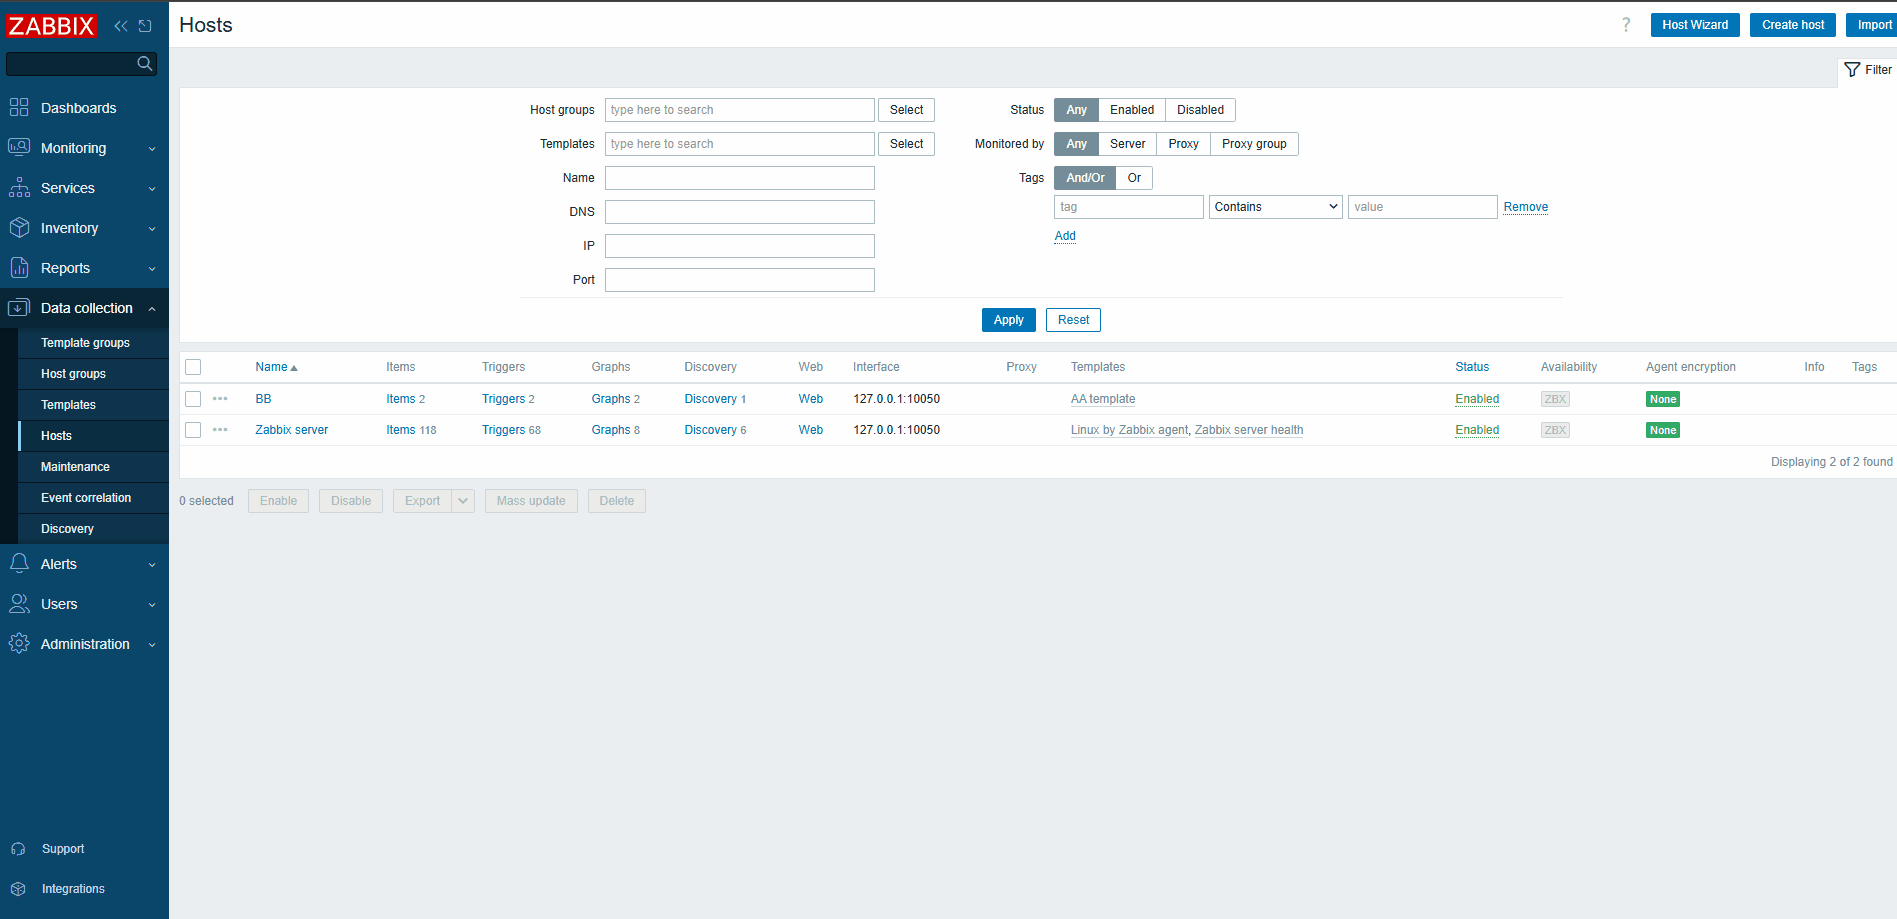
Task: Expand the Administration menu chevron
Action: 152,645
